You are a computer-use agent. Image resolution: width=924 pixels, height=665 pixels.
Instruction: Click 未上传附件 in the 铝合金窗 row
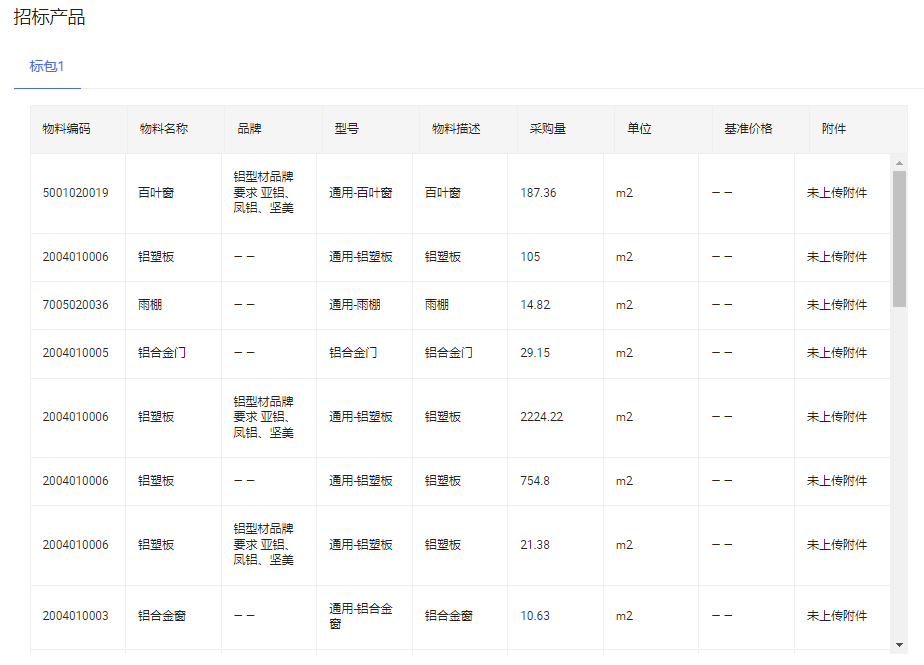(837, 615)
